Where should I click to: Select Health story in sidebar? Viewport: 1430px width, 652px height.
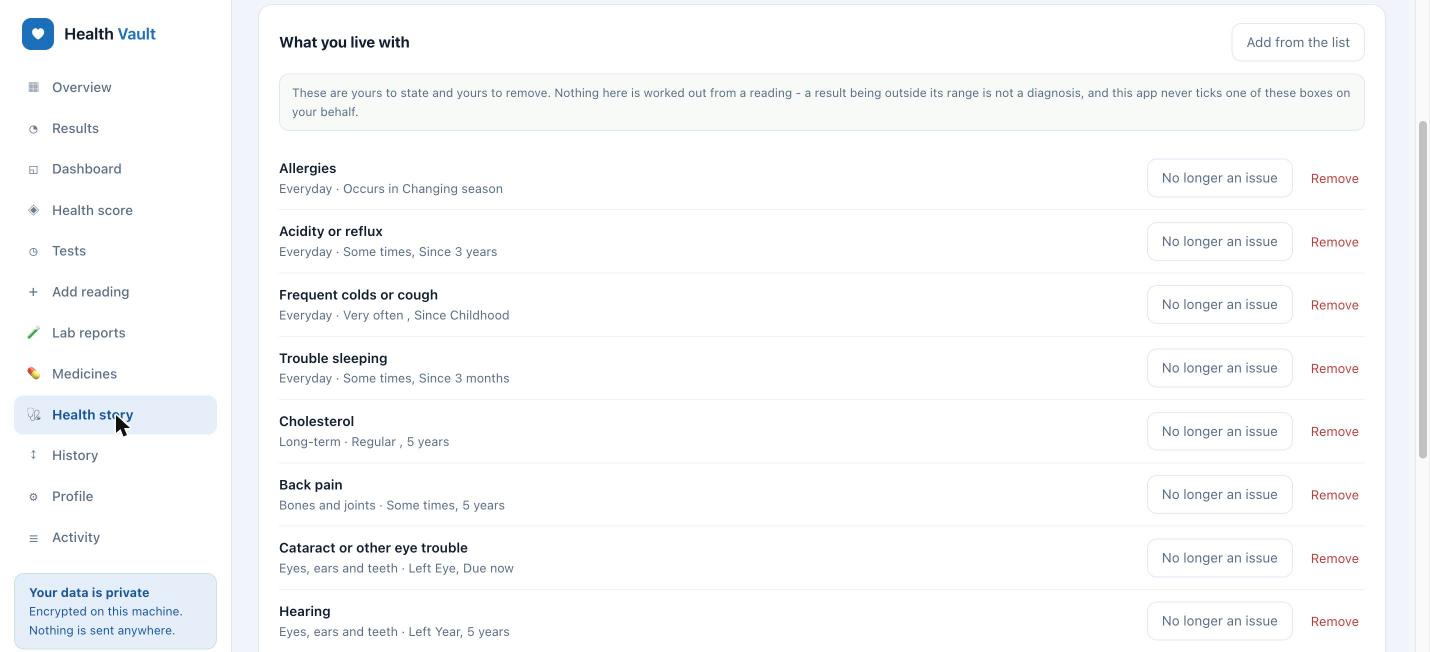115,415
